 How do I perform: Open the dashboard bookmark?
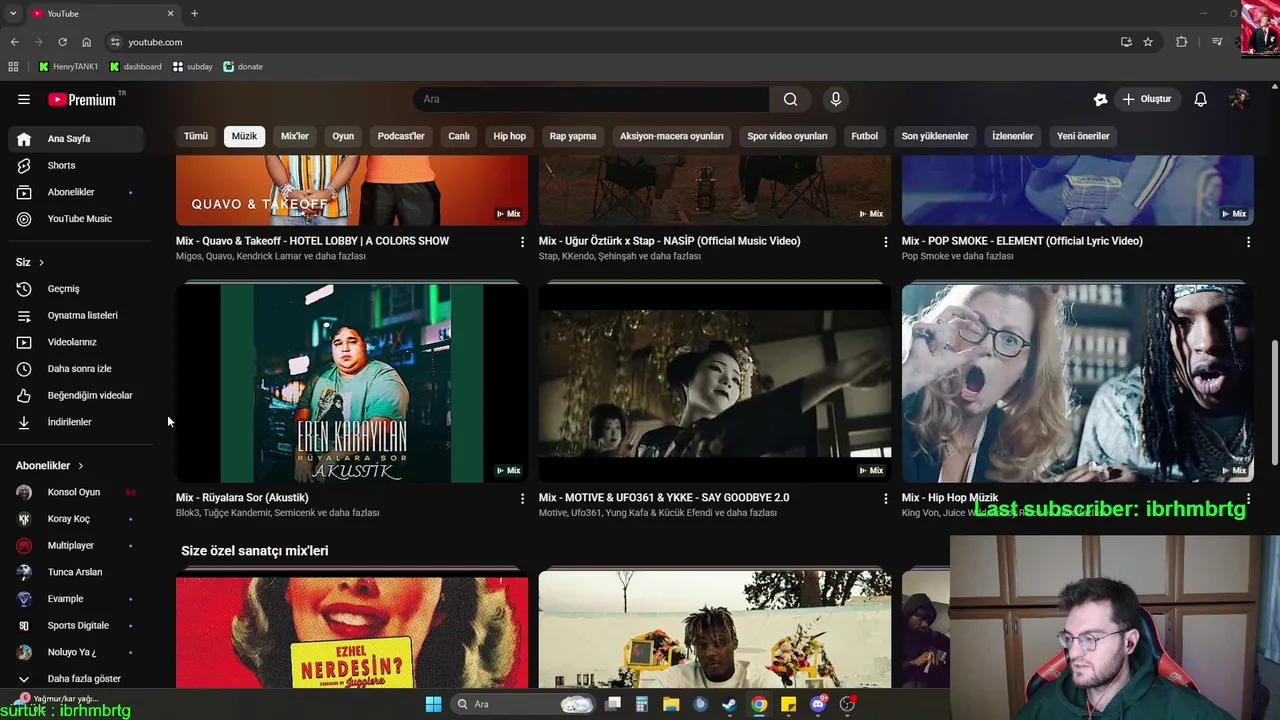click(136, 67)
